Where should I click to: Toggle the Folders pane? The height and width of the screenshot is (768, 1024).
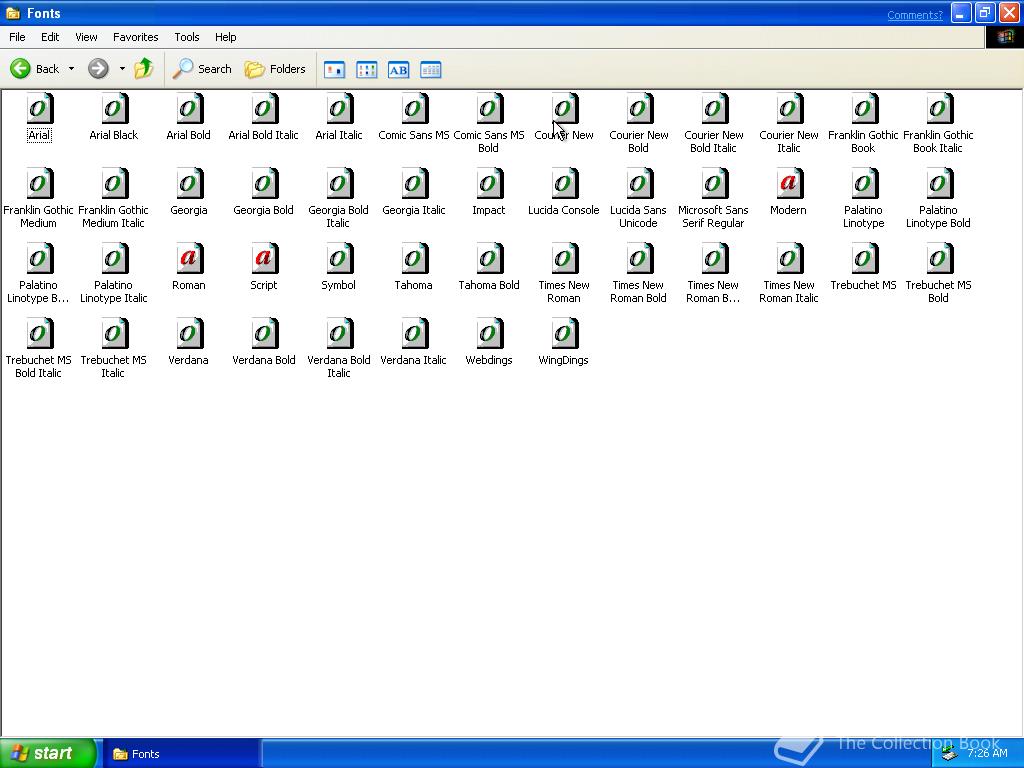point(275,69)
